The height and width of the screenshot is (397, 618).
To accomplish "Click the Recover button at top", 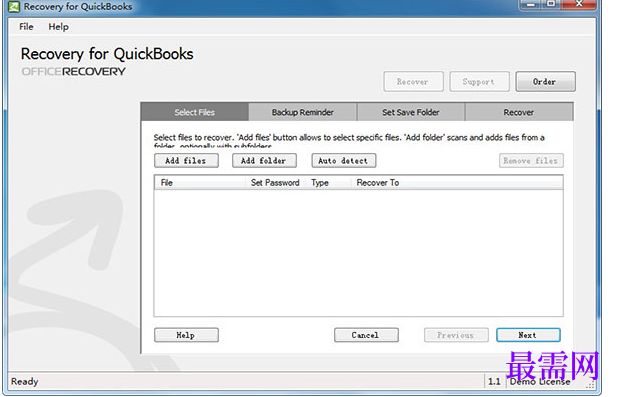I will pyautogui.click(x=413, y=82).
